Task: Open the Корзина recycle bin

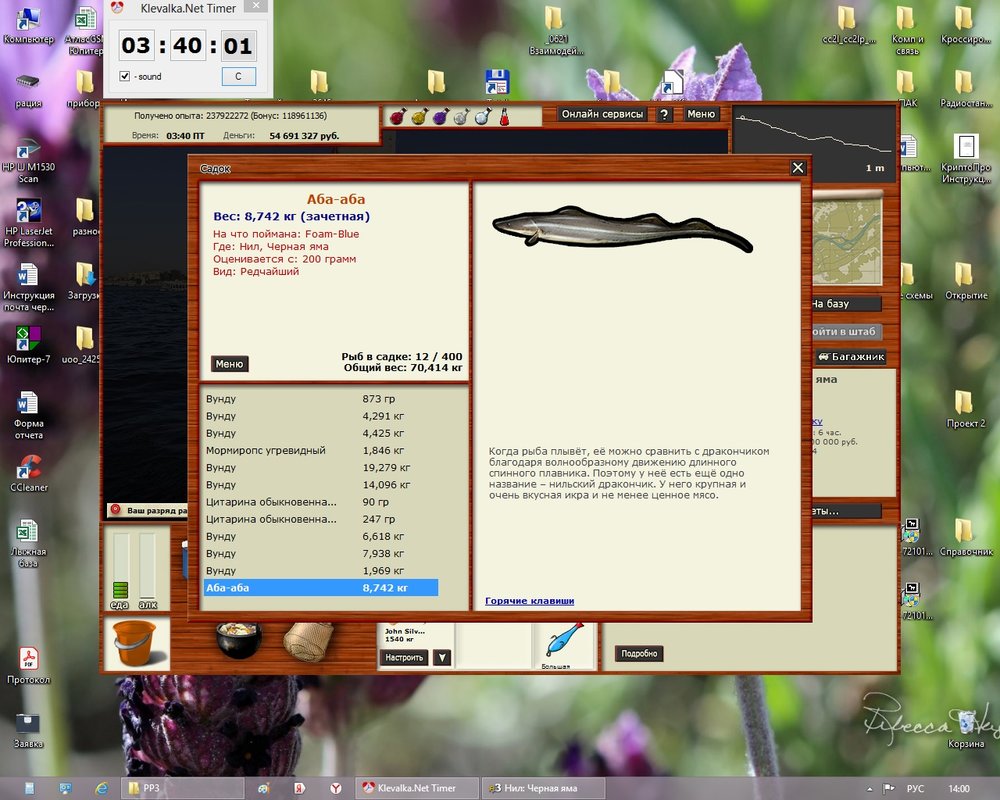Action: pos(966,730)
